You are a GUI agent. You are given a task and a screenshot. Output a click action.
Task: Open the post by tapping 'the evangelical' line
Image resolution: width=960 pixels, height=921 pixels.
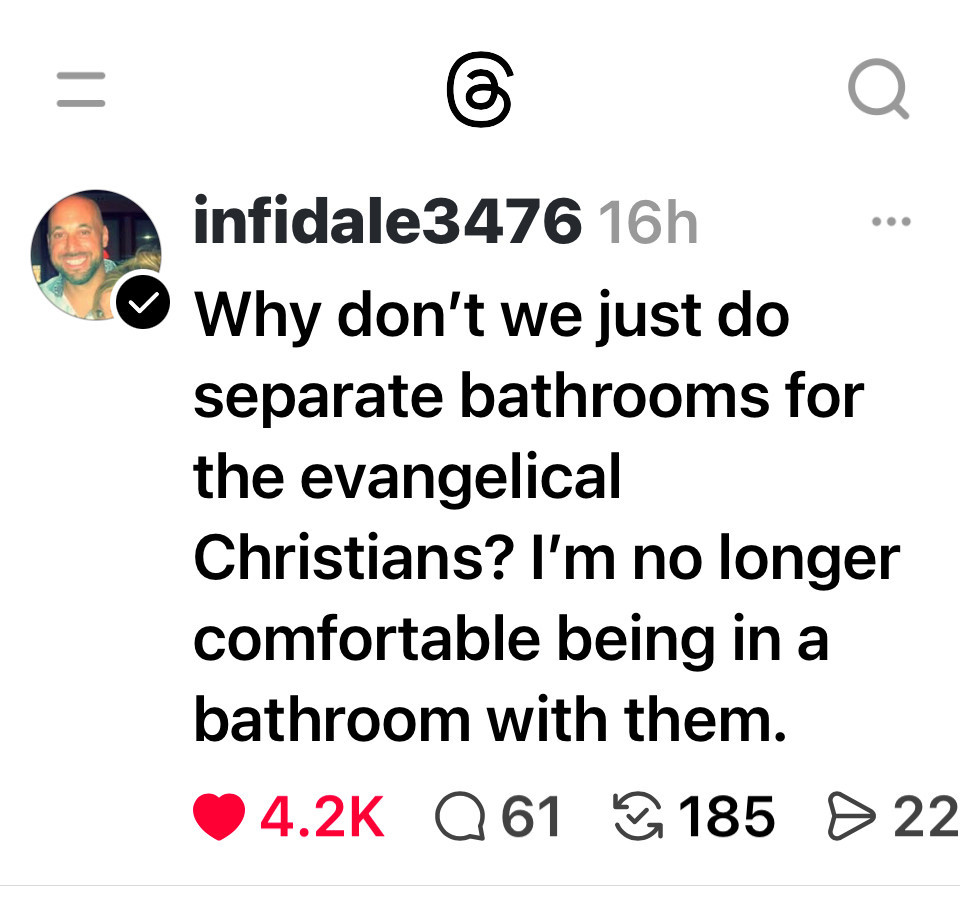click(x=408, y=478)
